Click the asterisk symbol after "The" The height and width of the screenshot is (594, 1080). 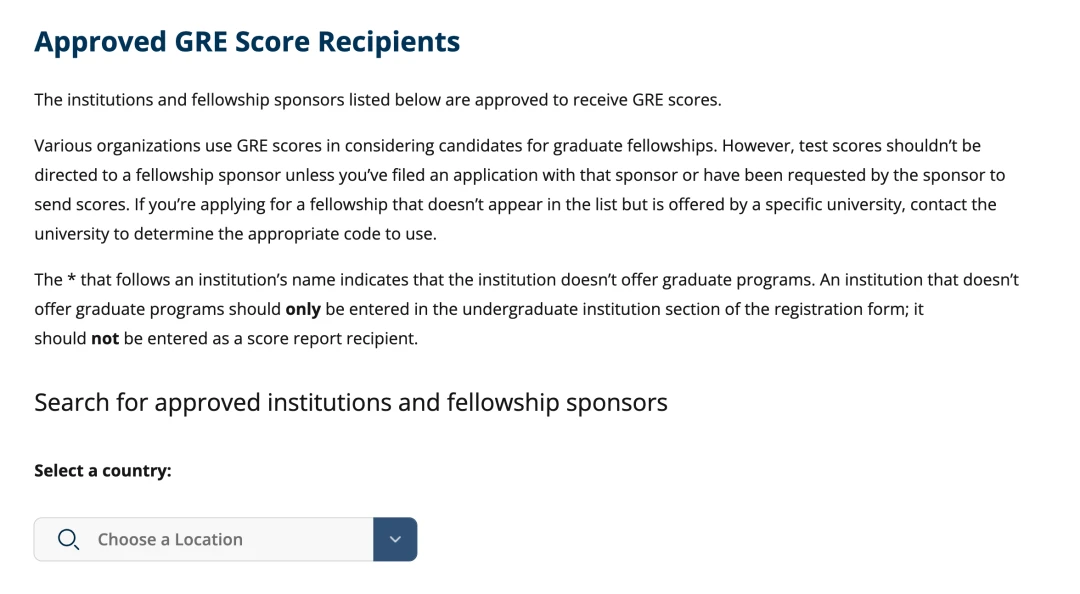[x=71, y=281]
